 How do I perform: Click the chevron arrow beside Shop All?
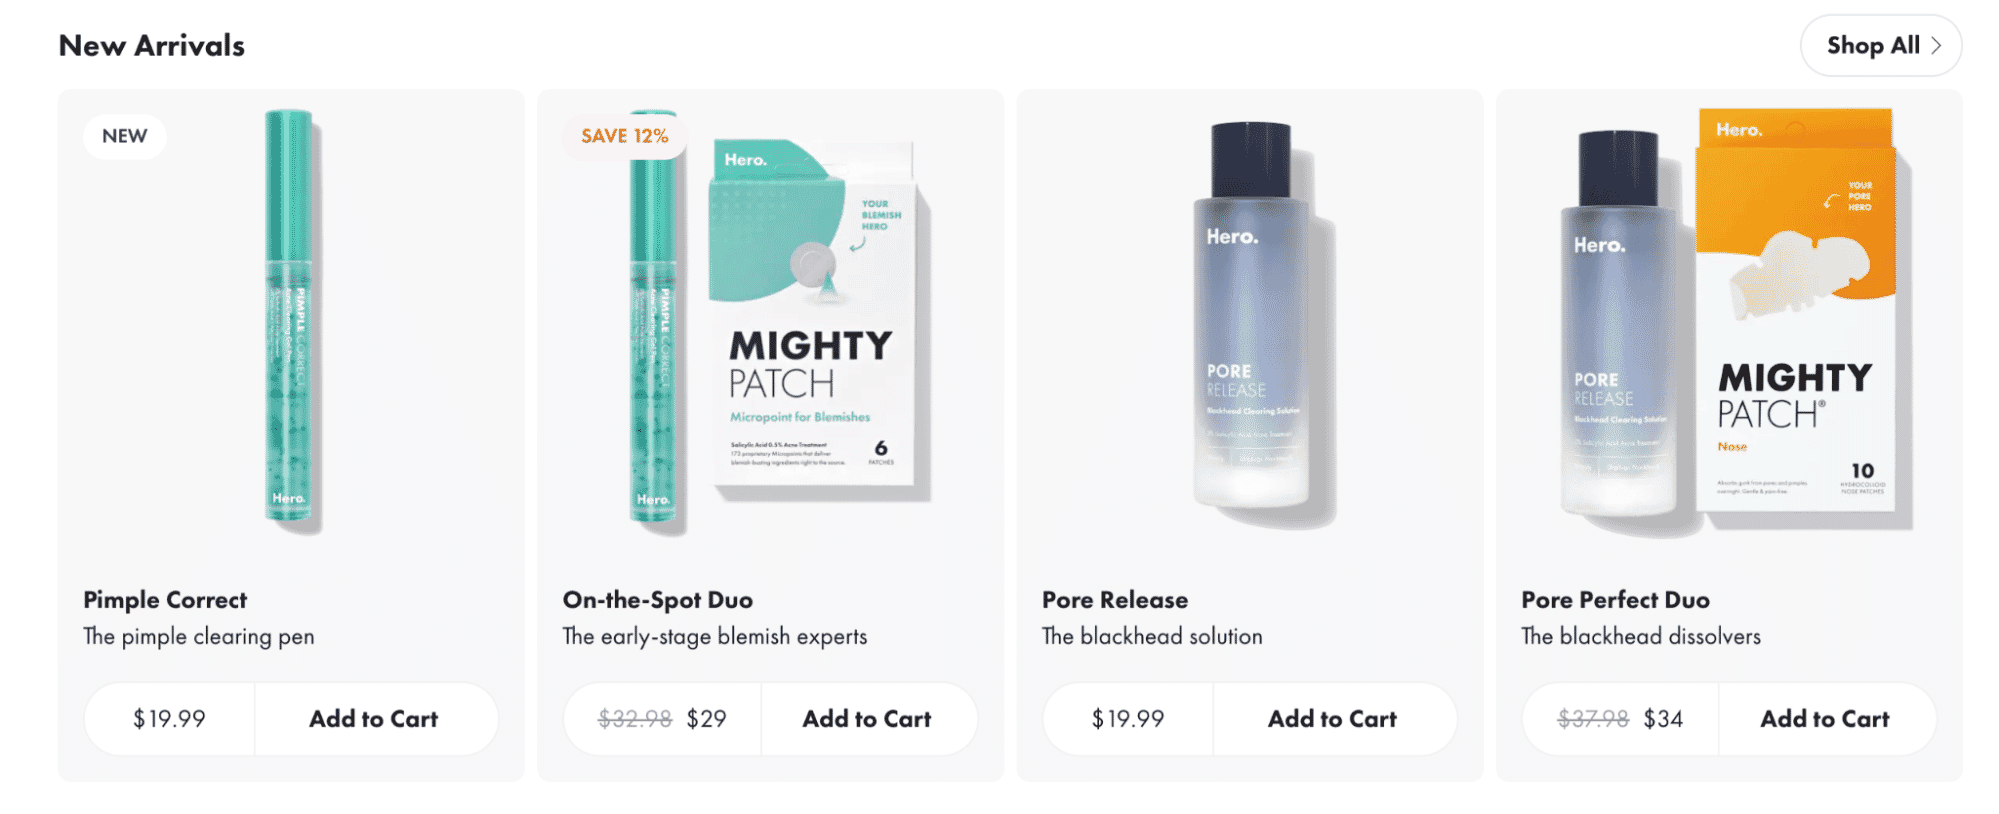click(1936, 45)
